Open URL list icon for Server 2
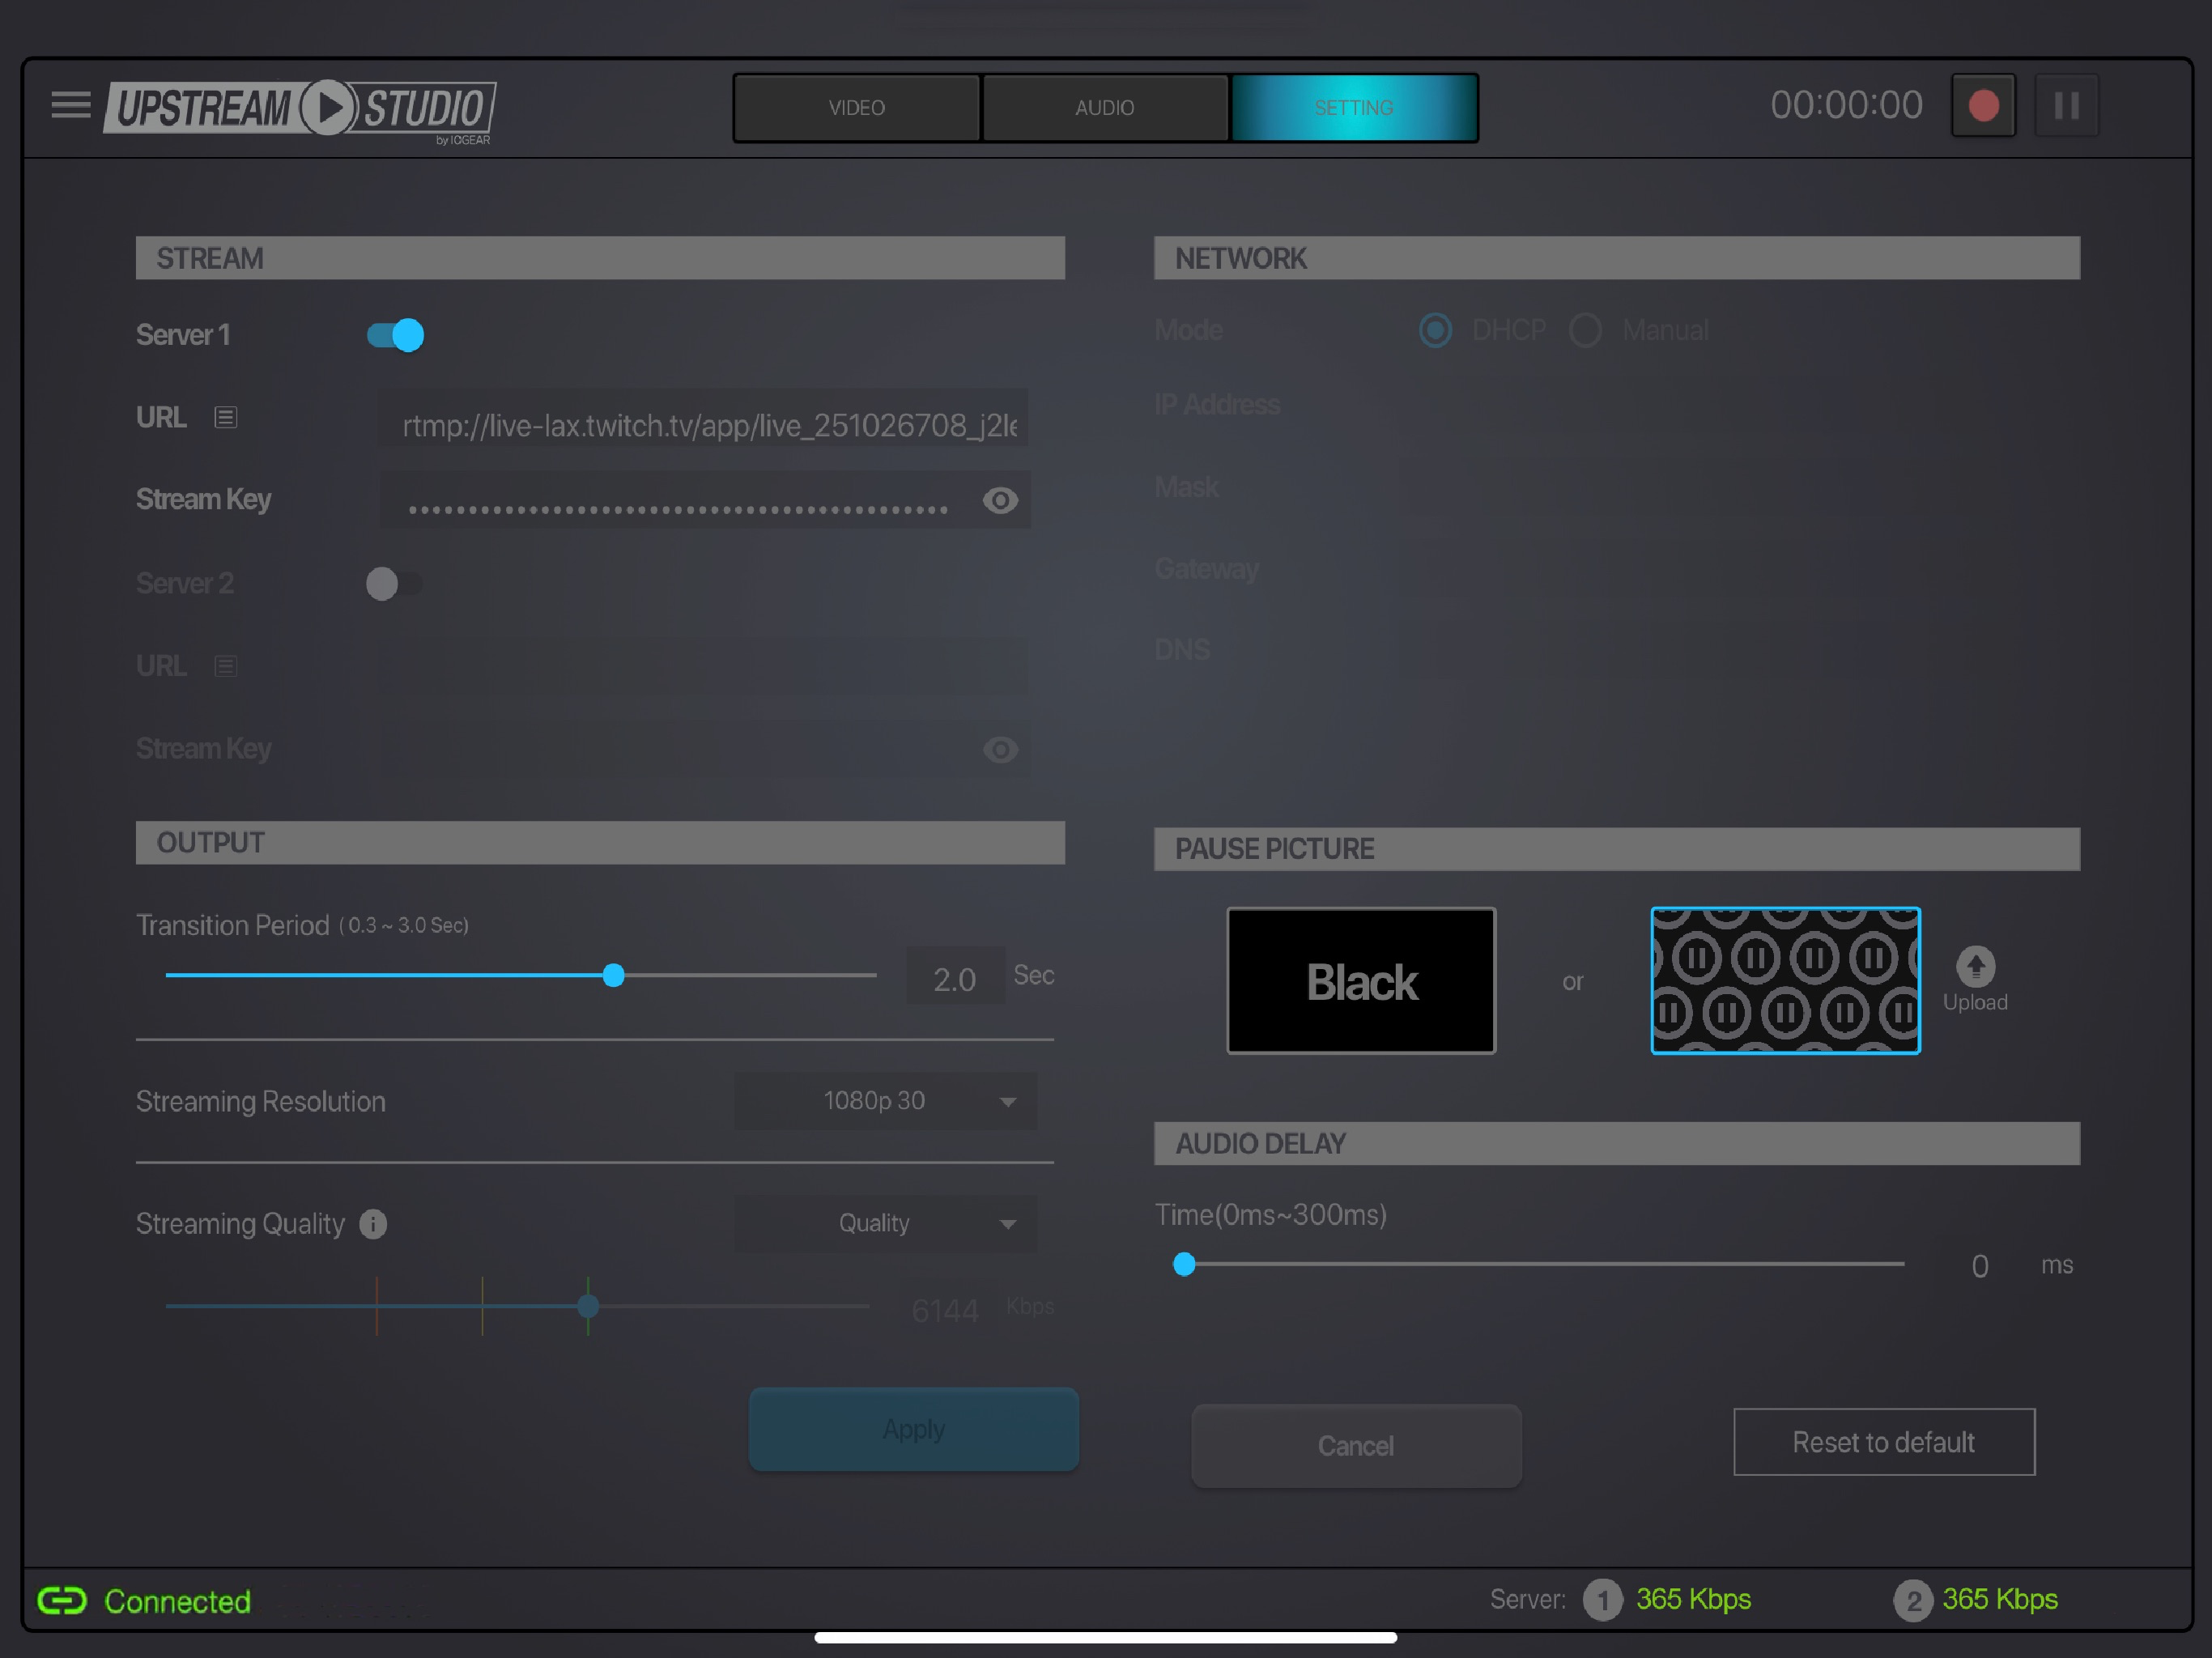2212x1658 pixels. (225, 666)
